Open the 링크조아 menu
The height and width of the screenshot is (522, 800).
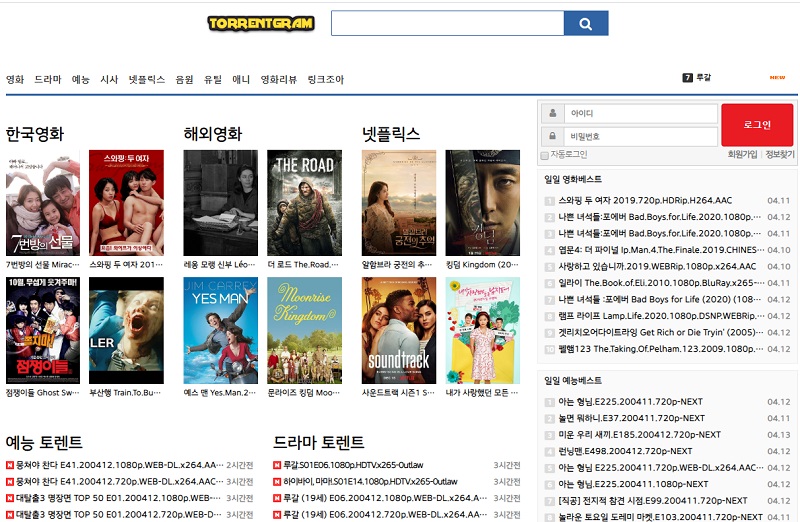tap(326, 80)
